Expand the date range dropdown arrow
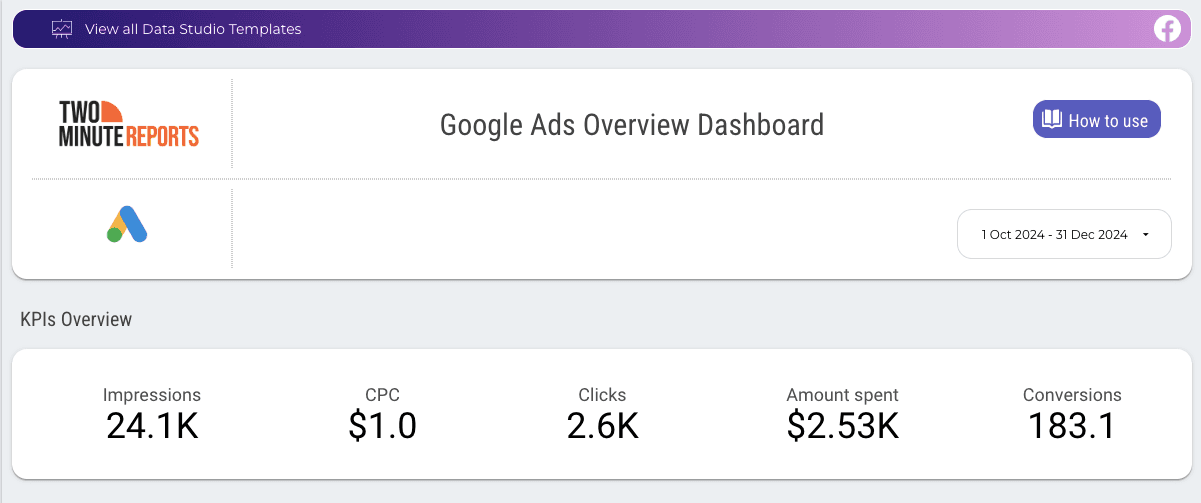 point(1145,235)
